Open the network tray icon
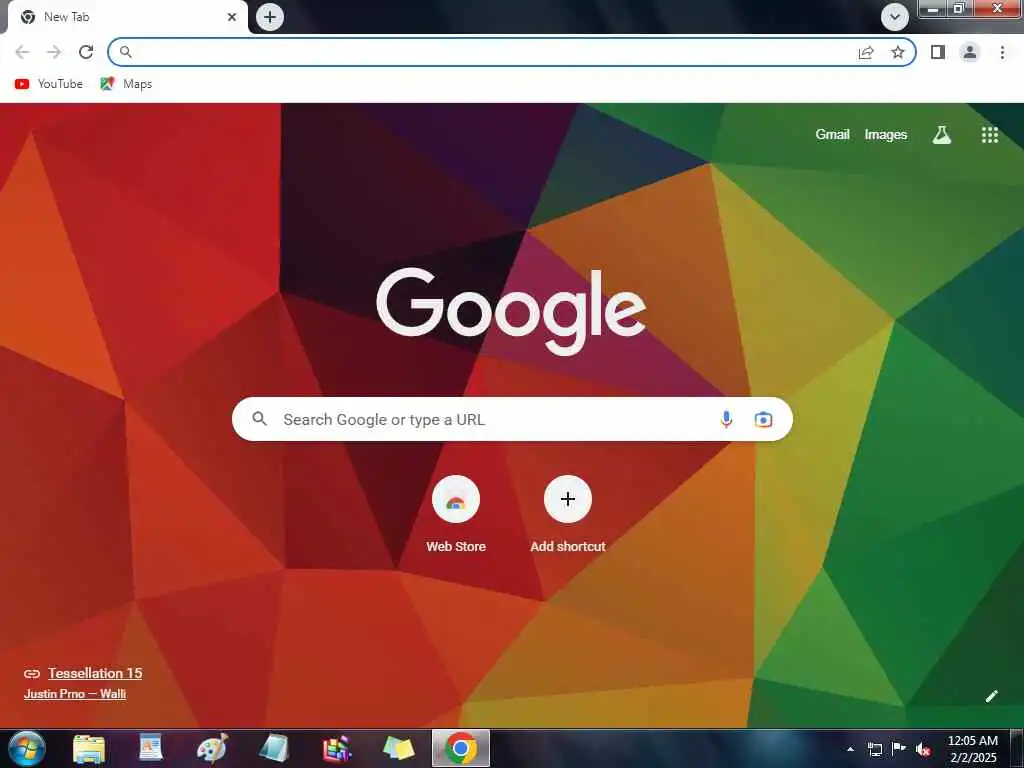 [x=874, y=749]
